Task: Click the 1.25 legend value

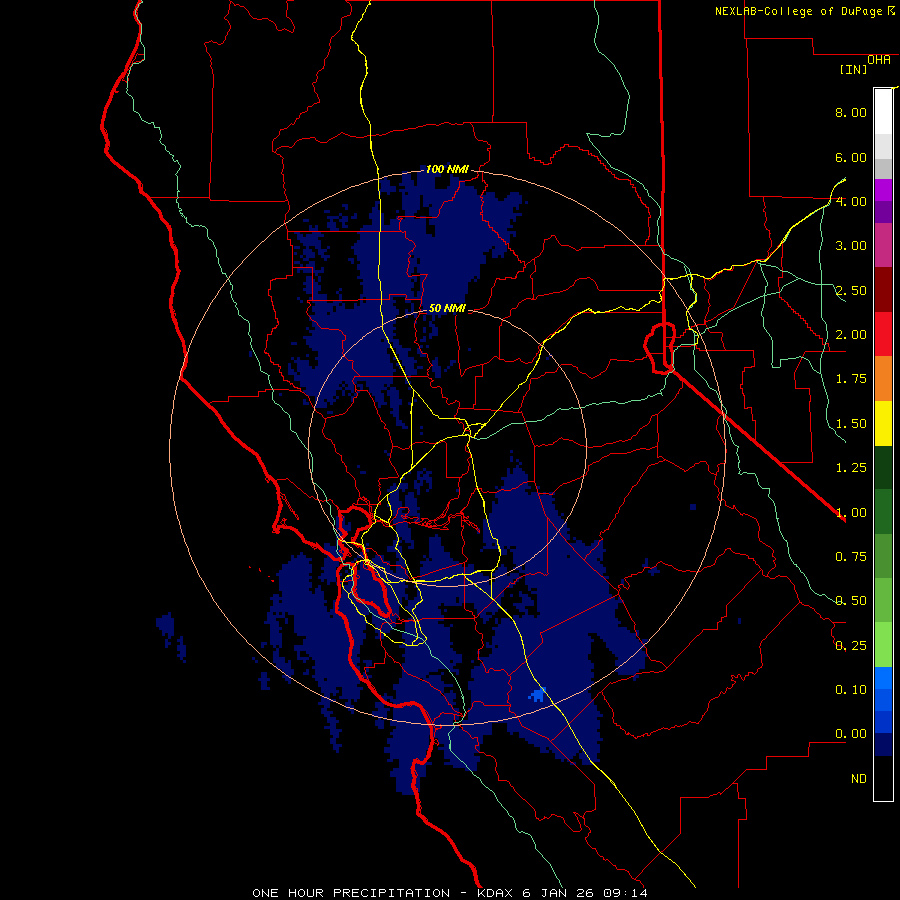Action: tap(851, 468)
